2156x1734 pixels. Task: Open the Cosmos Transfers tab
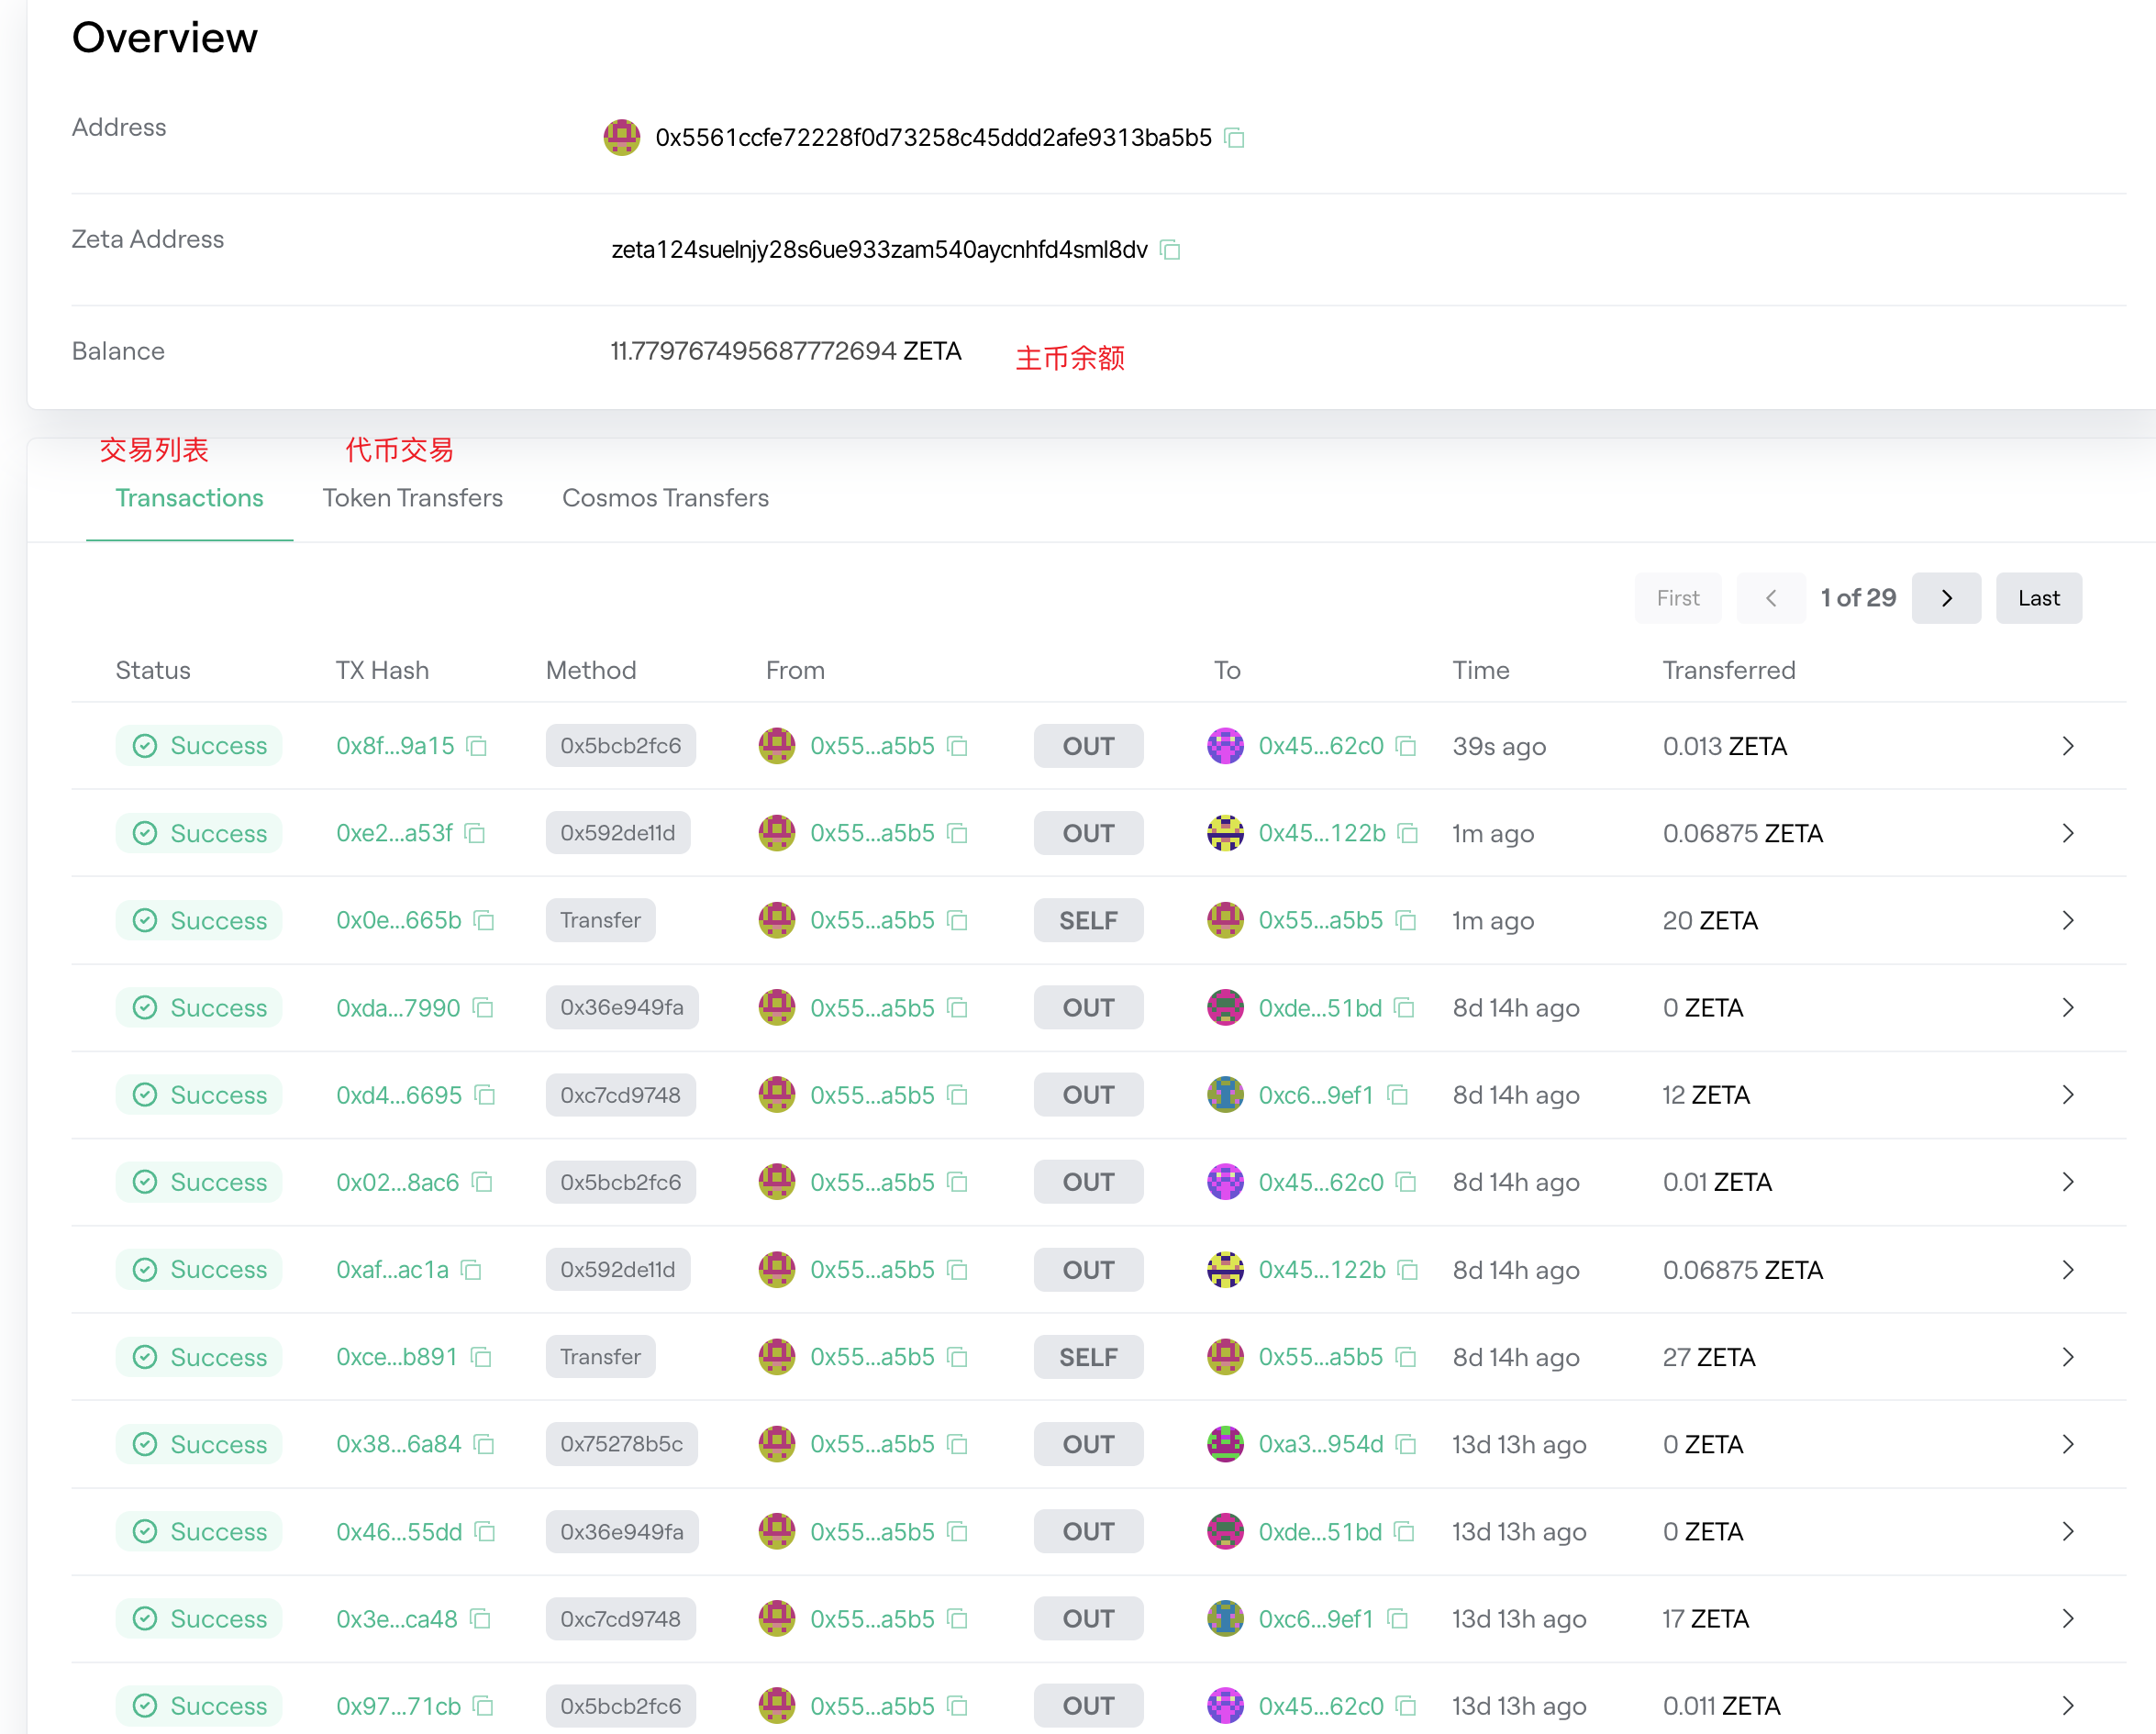(665, 498)
